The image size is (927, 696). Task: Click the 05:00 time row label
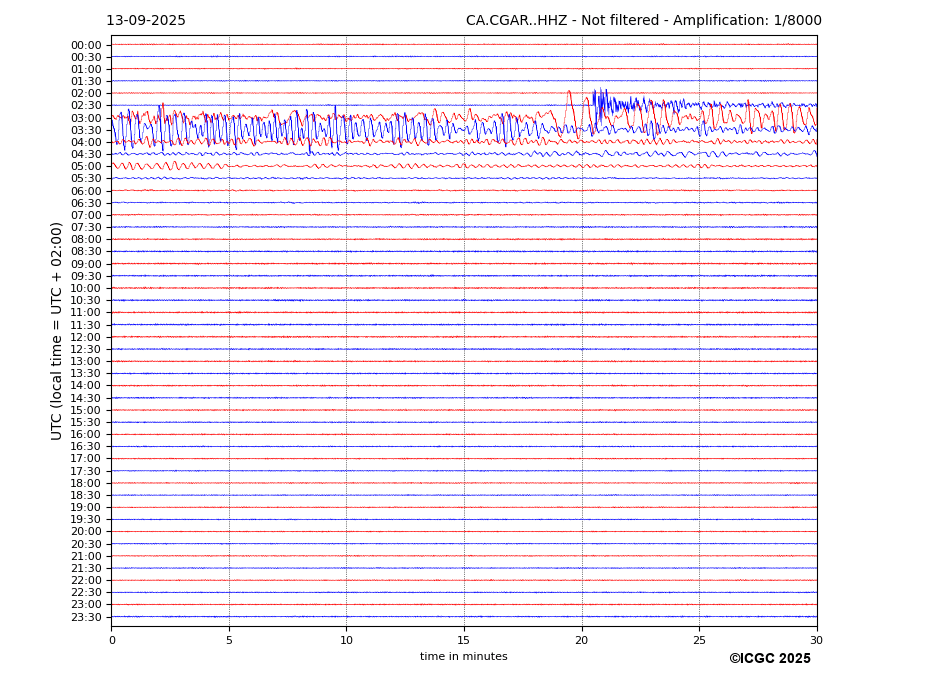(x=86, y=167)
